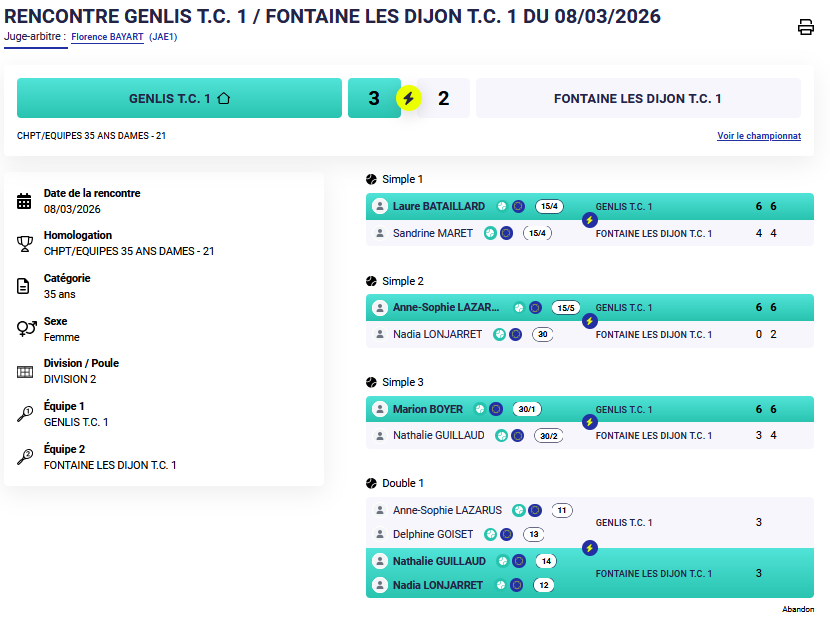Click the lightning bolt icon between the scores
Image resolution: width=830 pixels, height=622 pixels.
[x=409, y=98]
